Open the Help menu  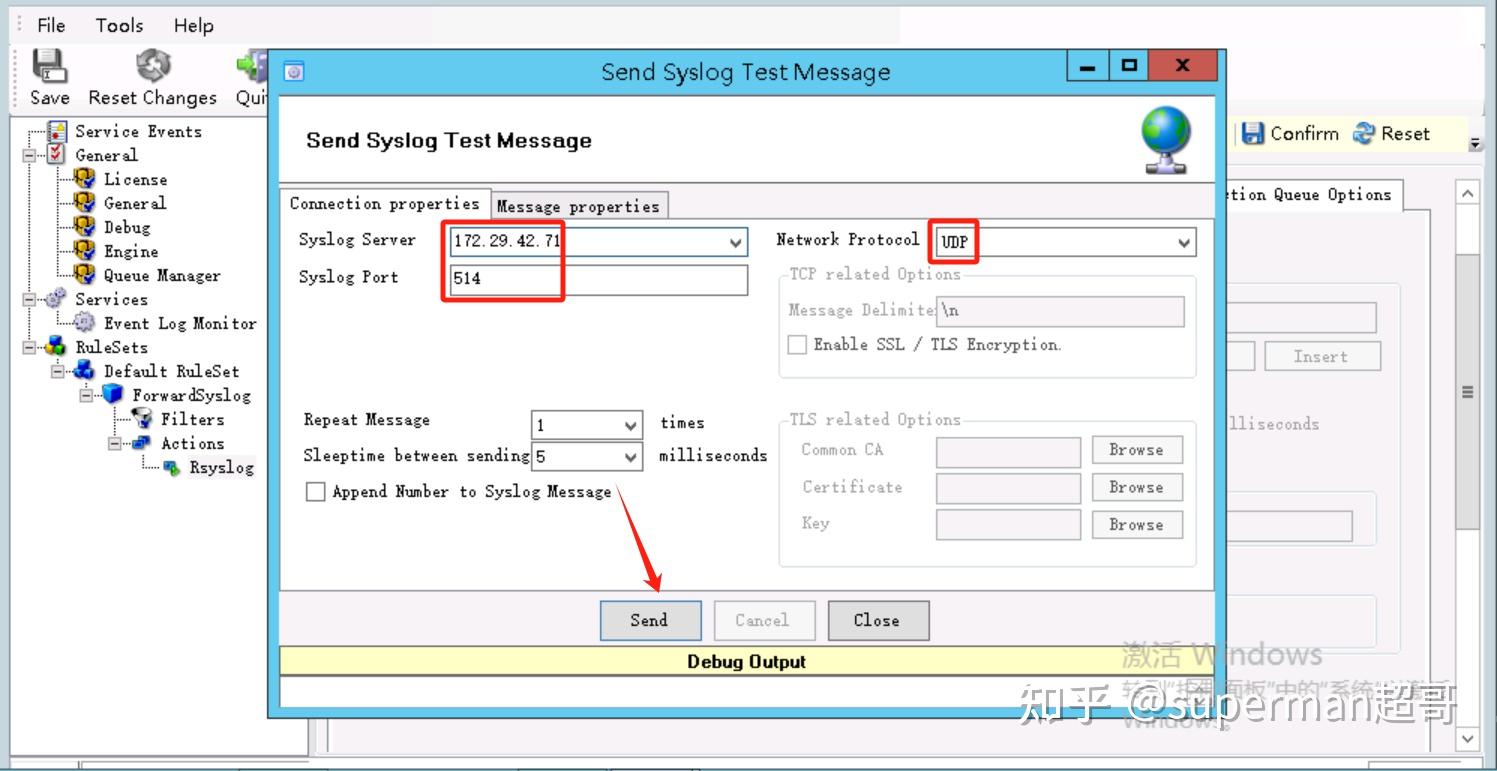[x=193, y=26]
